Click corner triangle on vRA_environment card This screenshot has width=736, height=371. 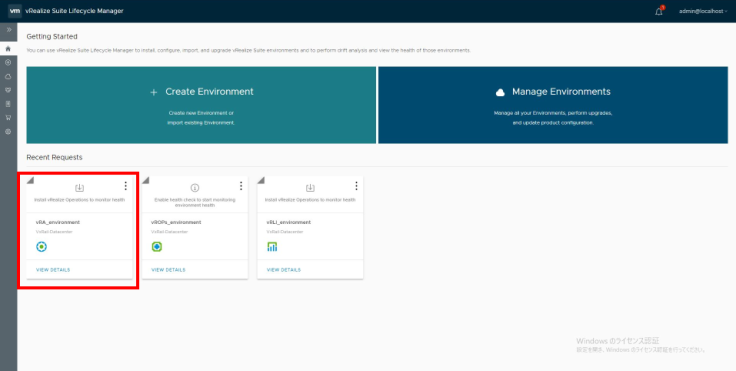30,180
